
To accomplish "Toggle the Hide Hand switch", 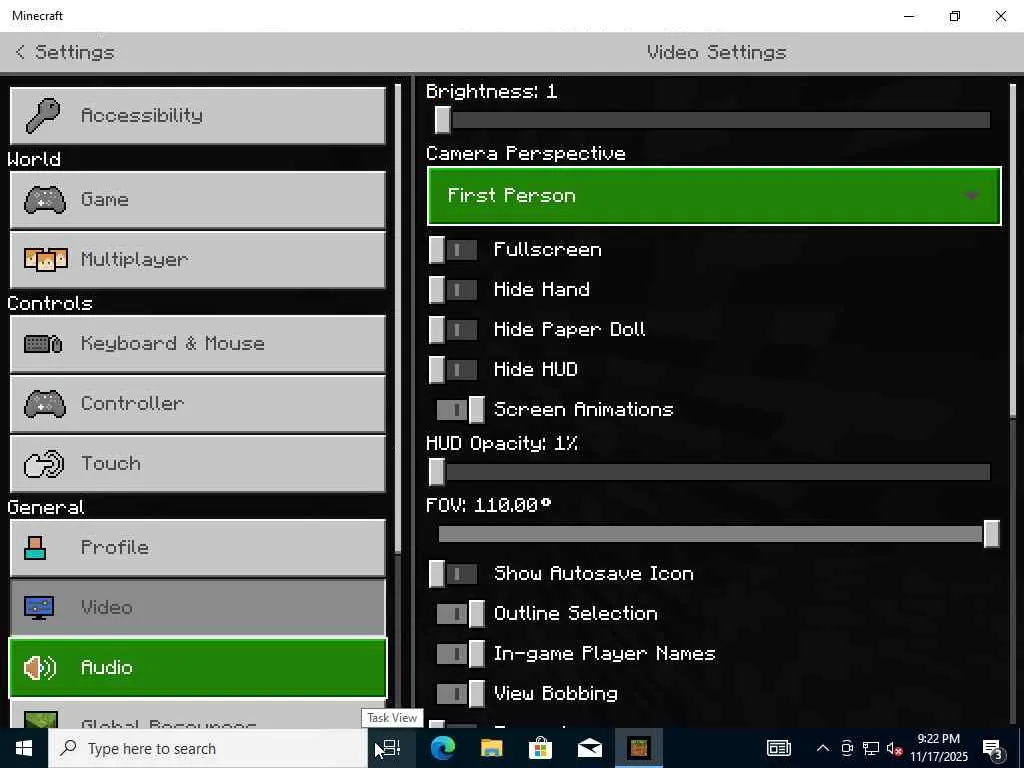I will (453, 290).
